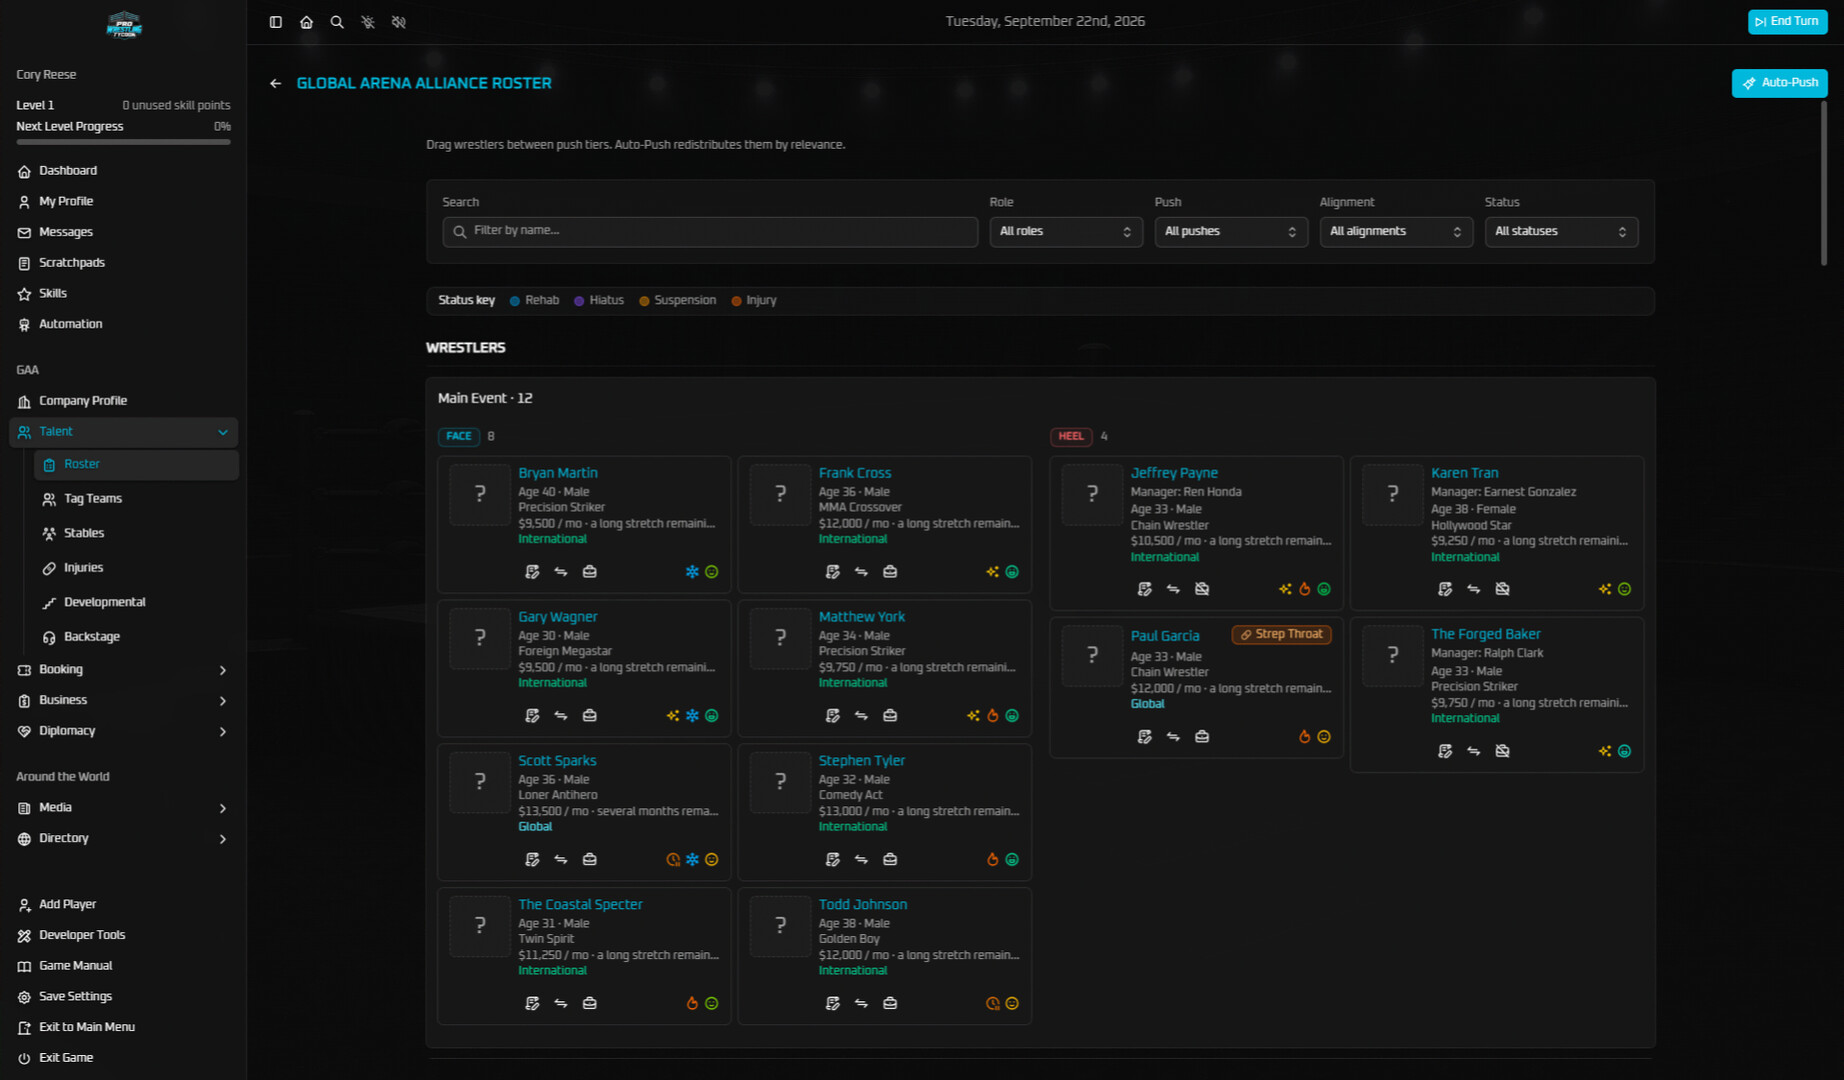The width and height of the screenshot is (1844, 1080).
Task: Open Todd Johnson's profile link
Action: point(863,905)
